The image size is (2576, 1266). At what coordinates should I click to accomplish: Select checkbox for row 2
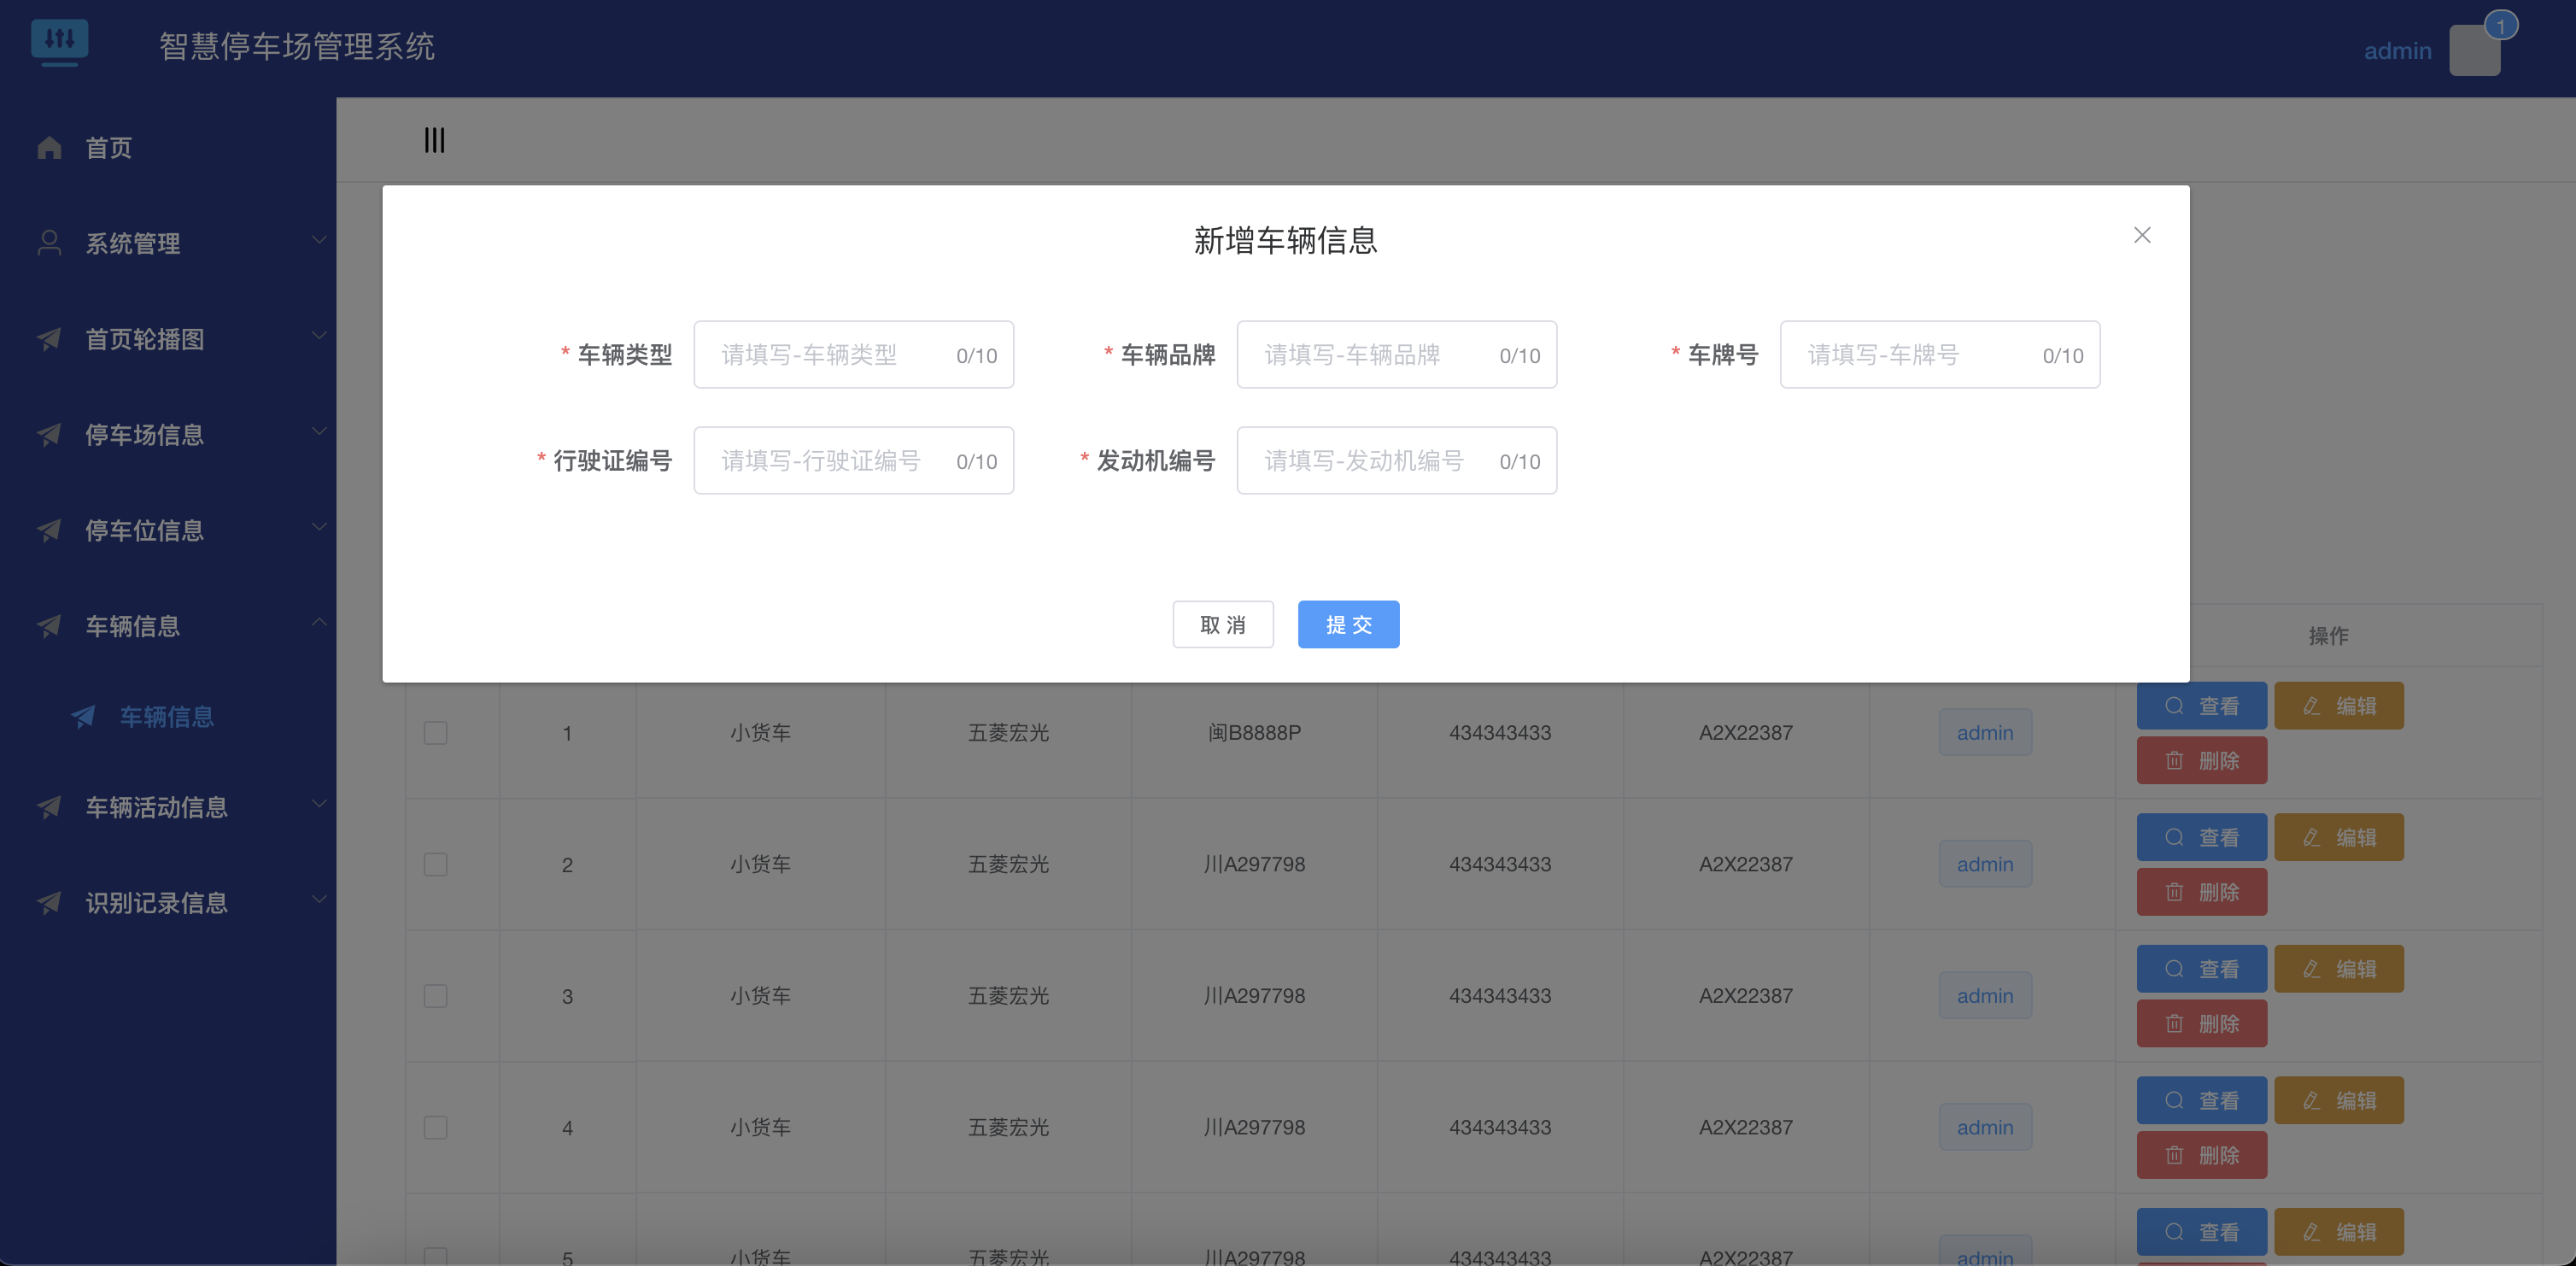435,864
